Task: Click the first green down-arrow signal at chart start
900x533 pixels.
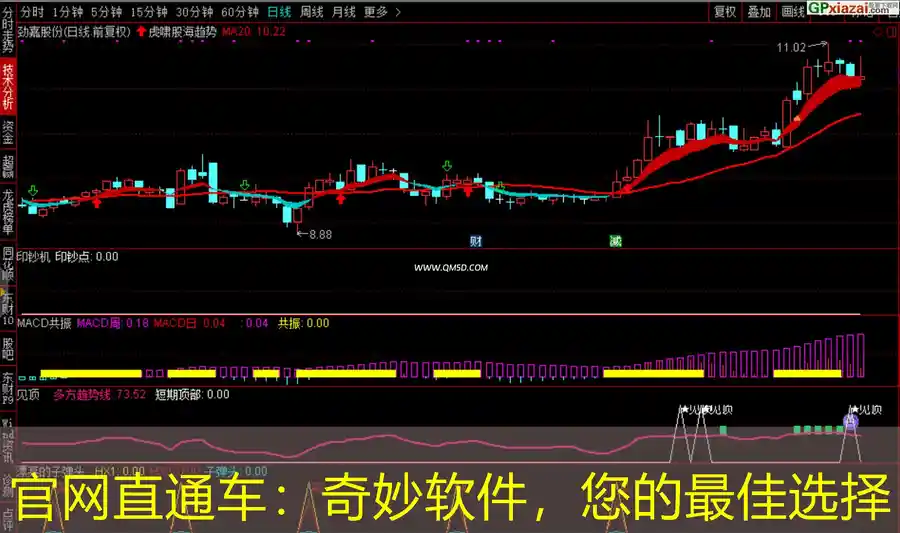Action: tap(33, 190)
